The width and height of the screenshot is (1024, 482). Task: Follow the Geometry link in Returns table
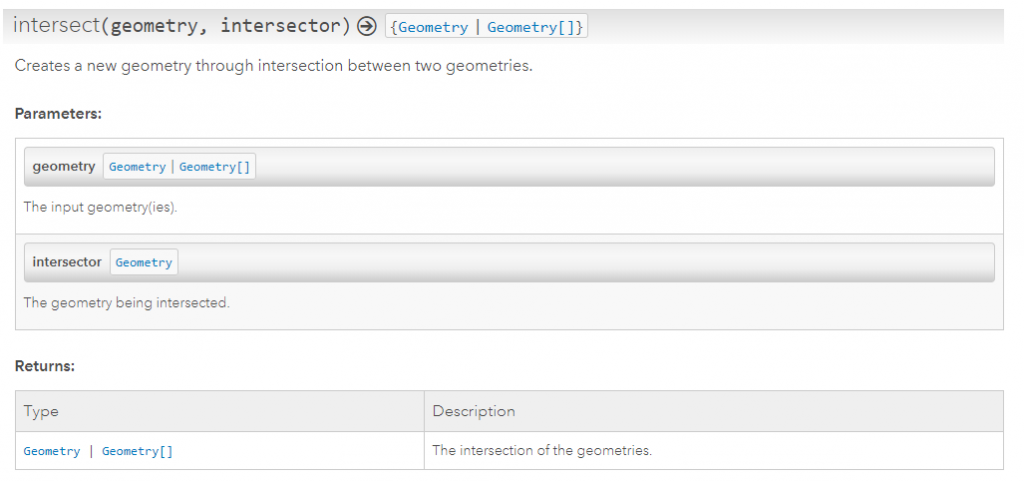pos(52,451)
